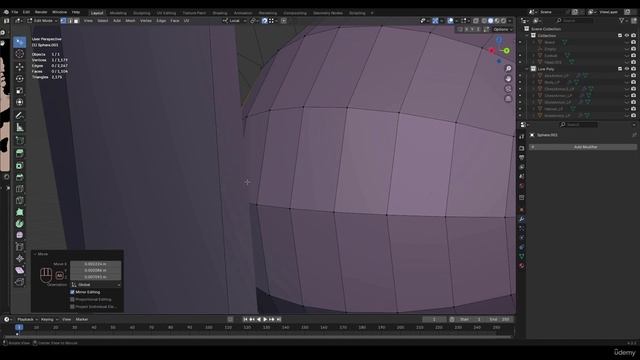Click the green Y axis gizmo
Image resolution: width=640 pixels, height=360 pixels.
pyautogui.click(x=507, y=51)
